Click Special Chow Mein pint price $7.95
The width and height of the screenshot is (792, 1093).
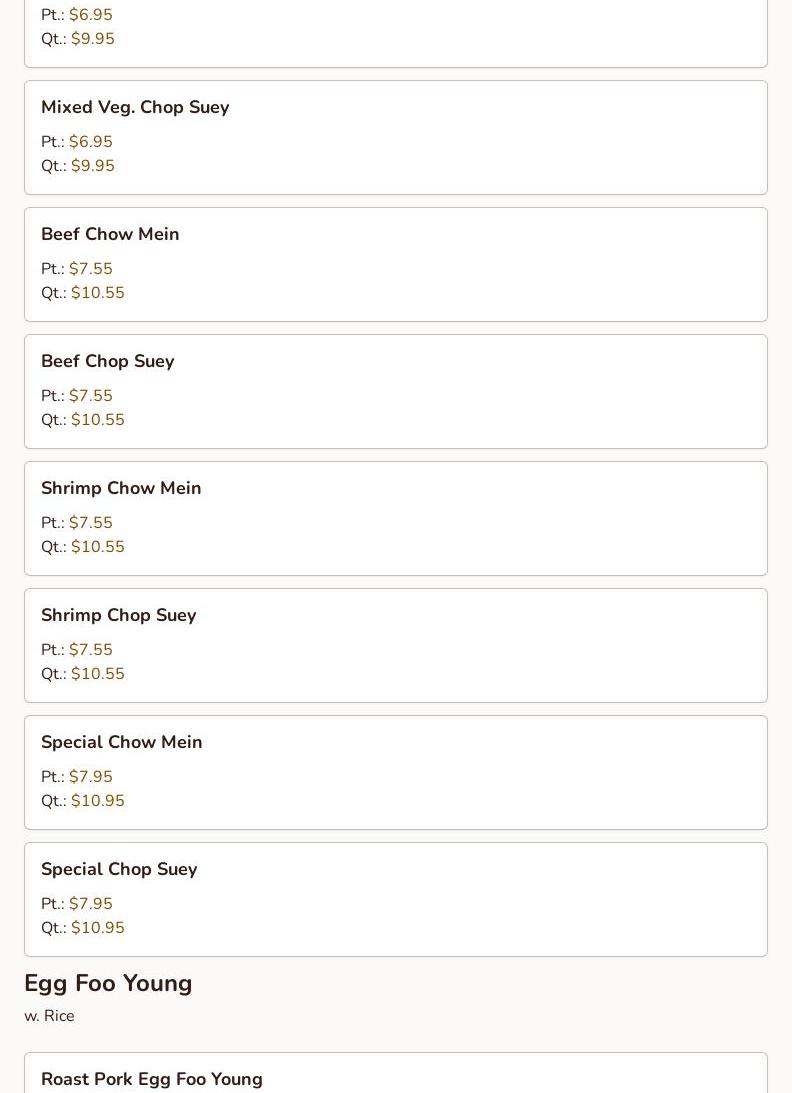coord(90,777)
